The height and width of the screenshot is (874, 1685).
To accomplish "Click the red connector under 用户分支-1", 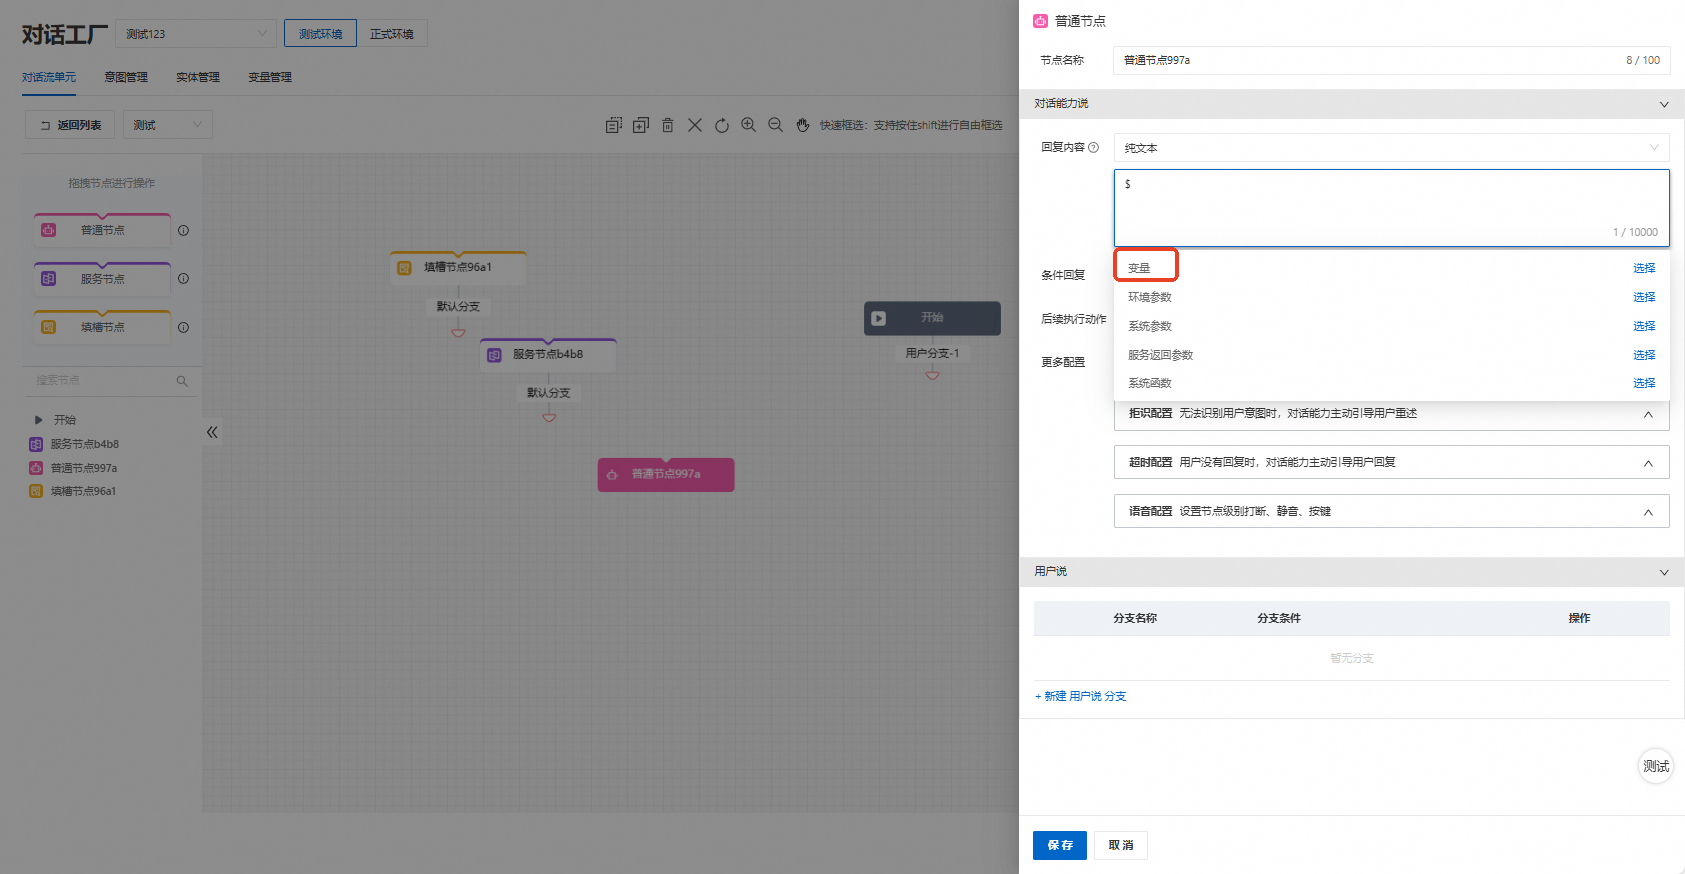I will pyautogui.click(x=932, y=375).
